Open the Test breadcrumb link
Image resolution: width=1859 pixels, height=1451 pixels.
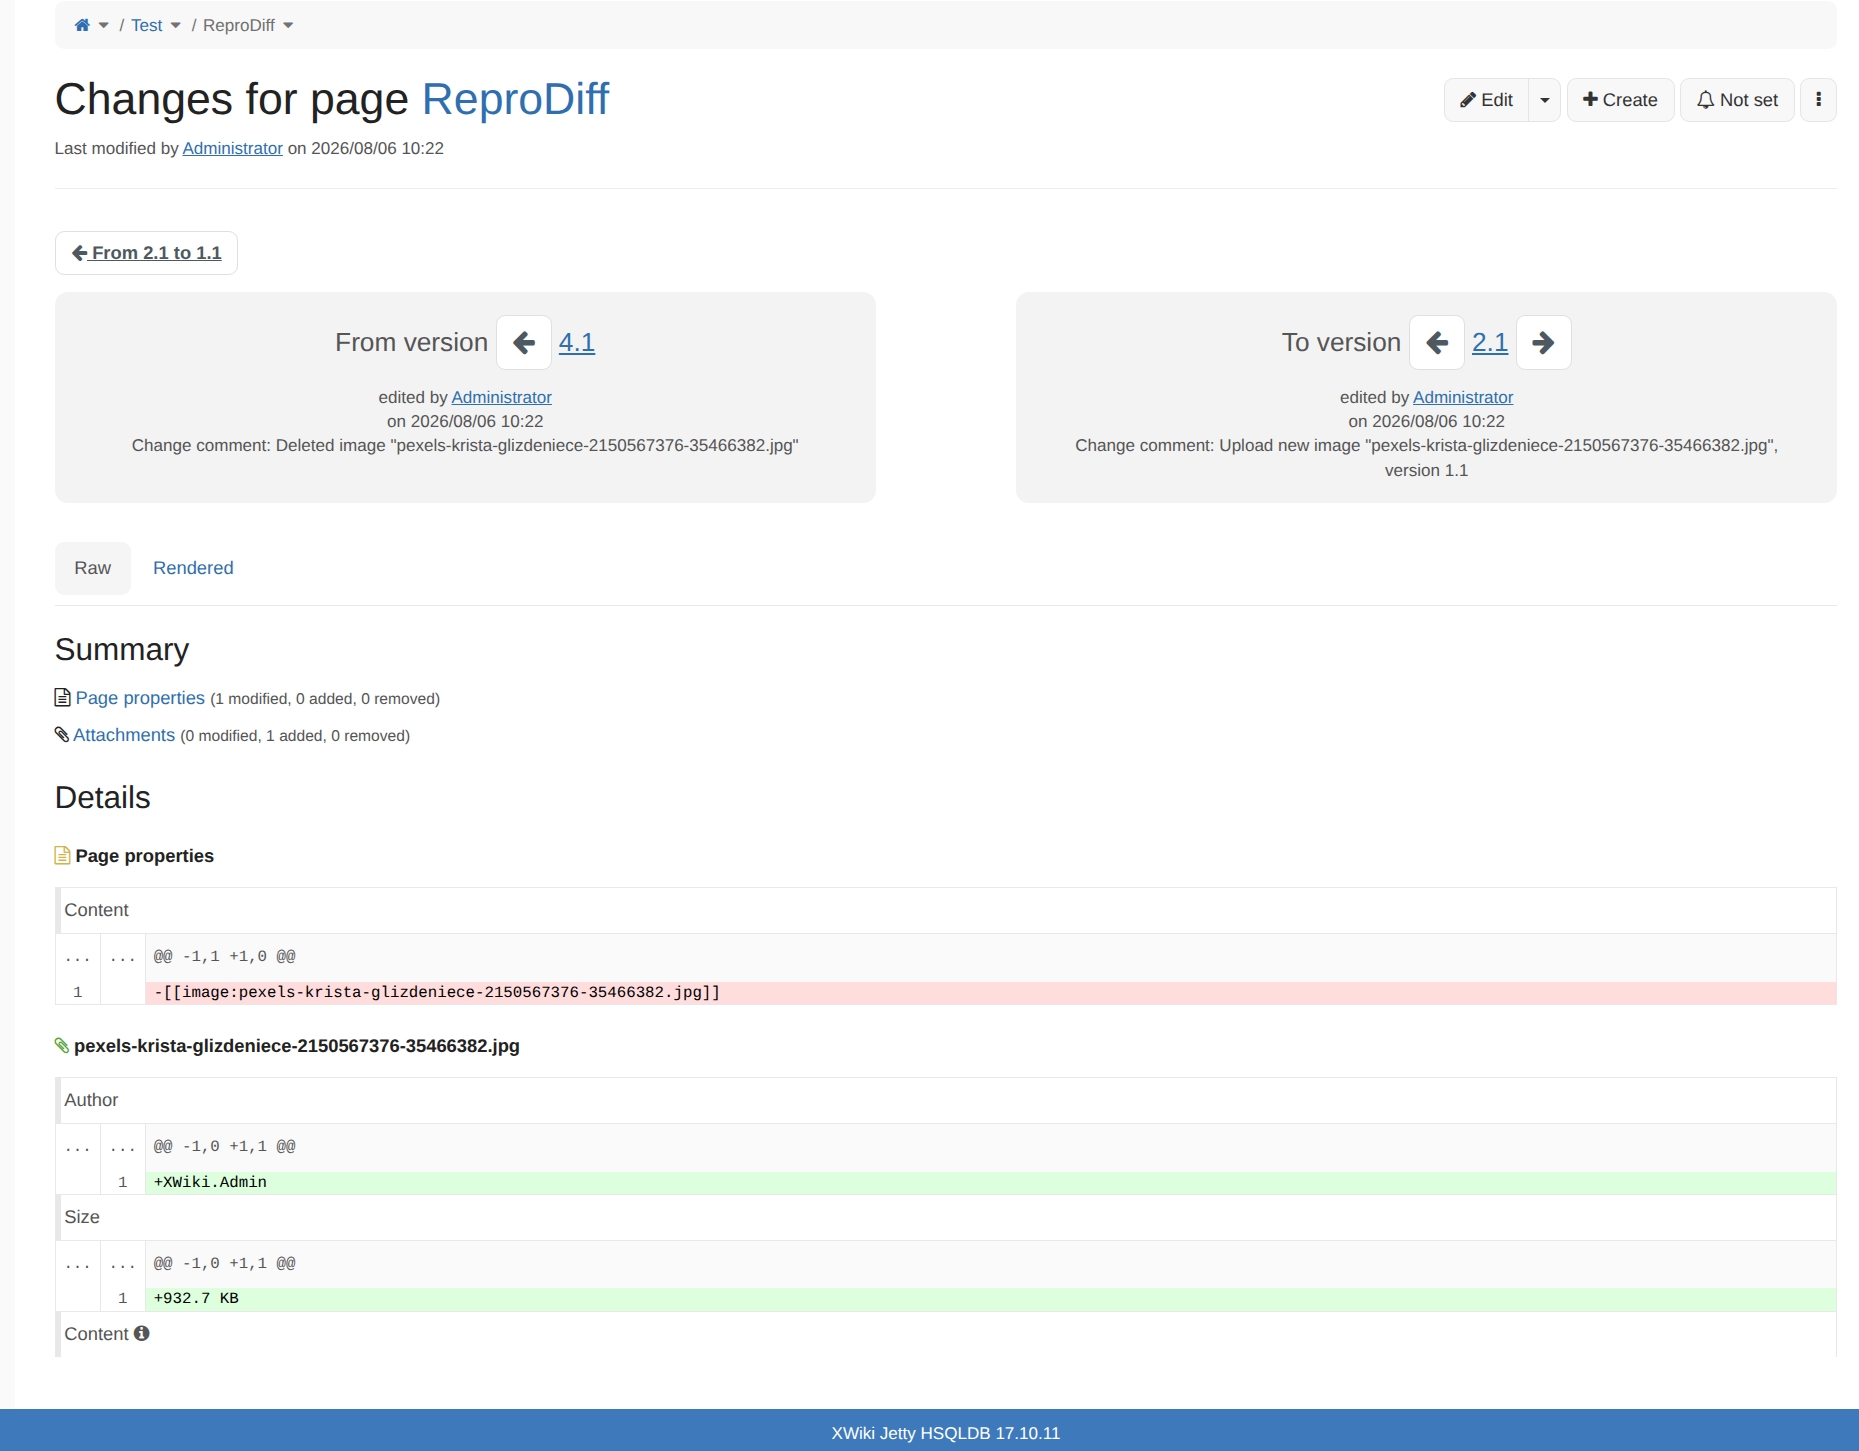tap(146, 25)
